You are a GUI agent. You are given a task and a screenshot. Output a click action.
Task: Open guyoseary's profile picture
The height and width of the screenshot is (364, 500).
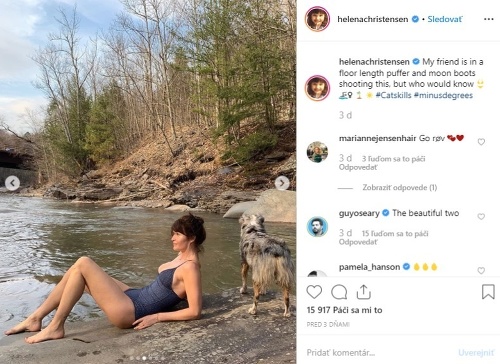point(317,226)
